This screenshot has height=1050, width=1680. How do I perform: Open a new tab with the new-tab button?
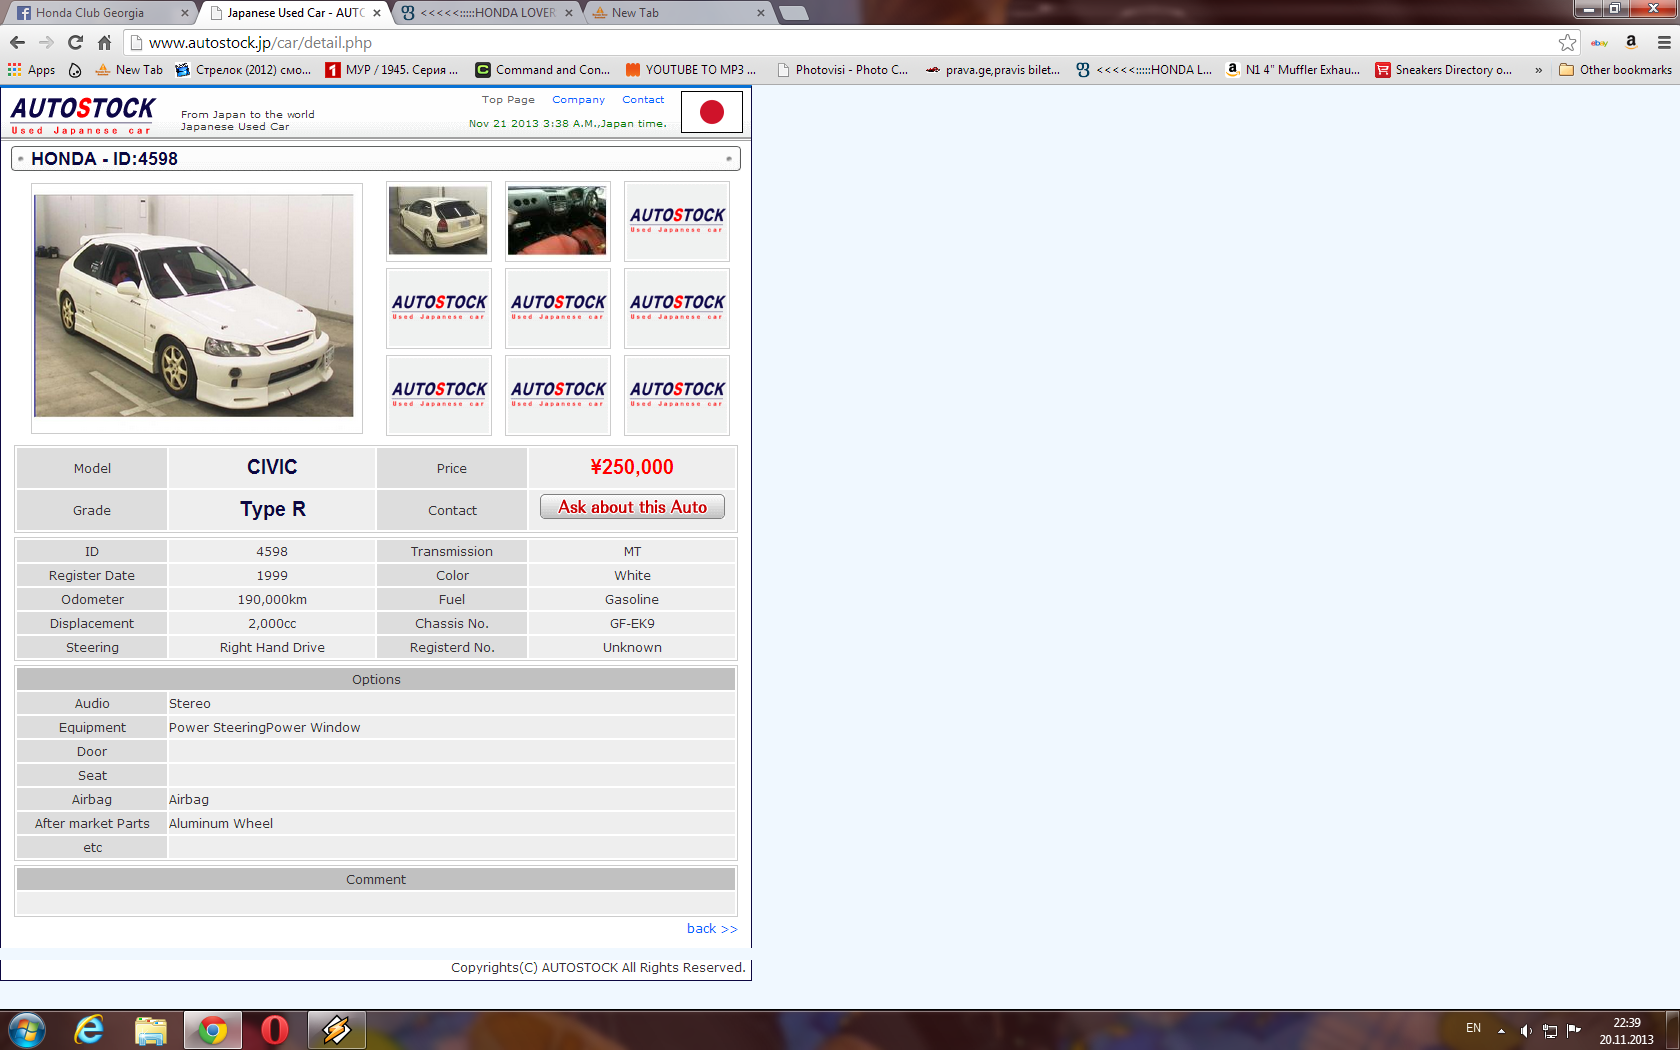(x=793, y=13)
